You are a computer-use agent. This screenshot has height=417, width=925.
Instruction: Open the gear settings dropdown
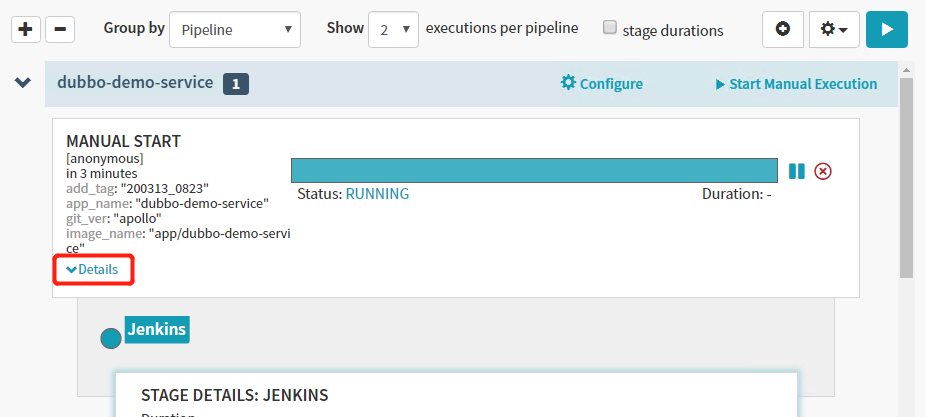tap(833, 30)
